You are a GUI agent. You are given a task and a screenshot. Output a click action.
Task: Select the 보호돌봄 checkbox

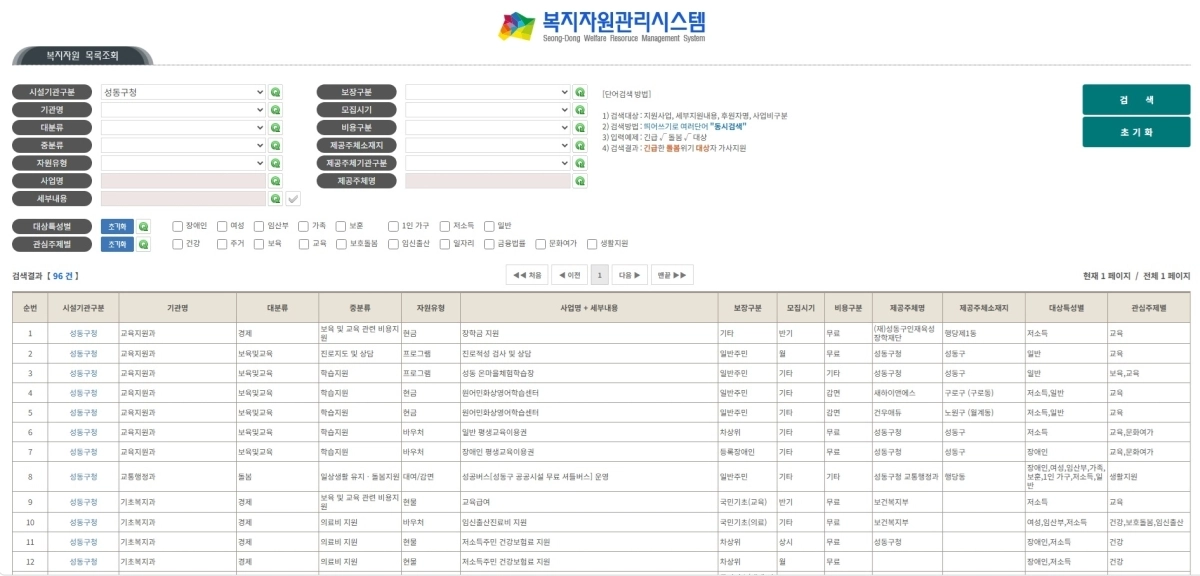click(x=341, y=243)
